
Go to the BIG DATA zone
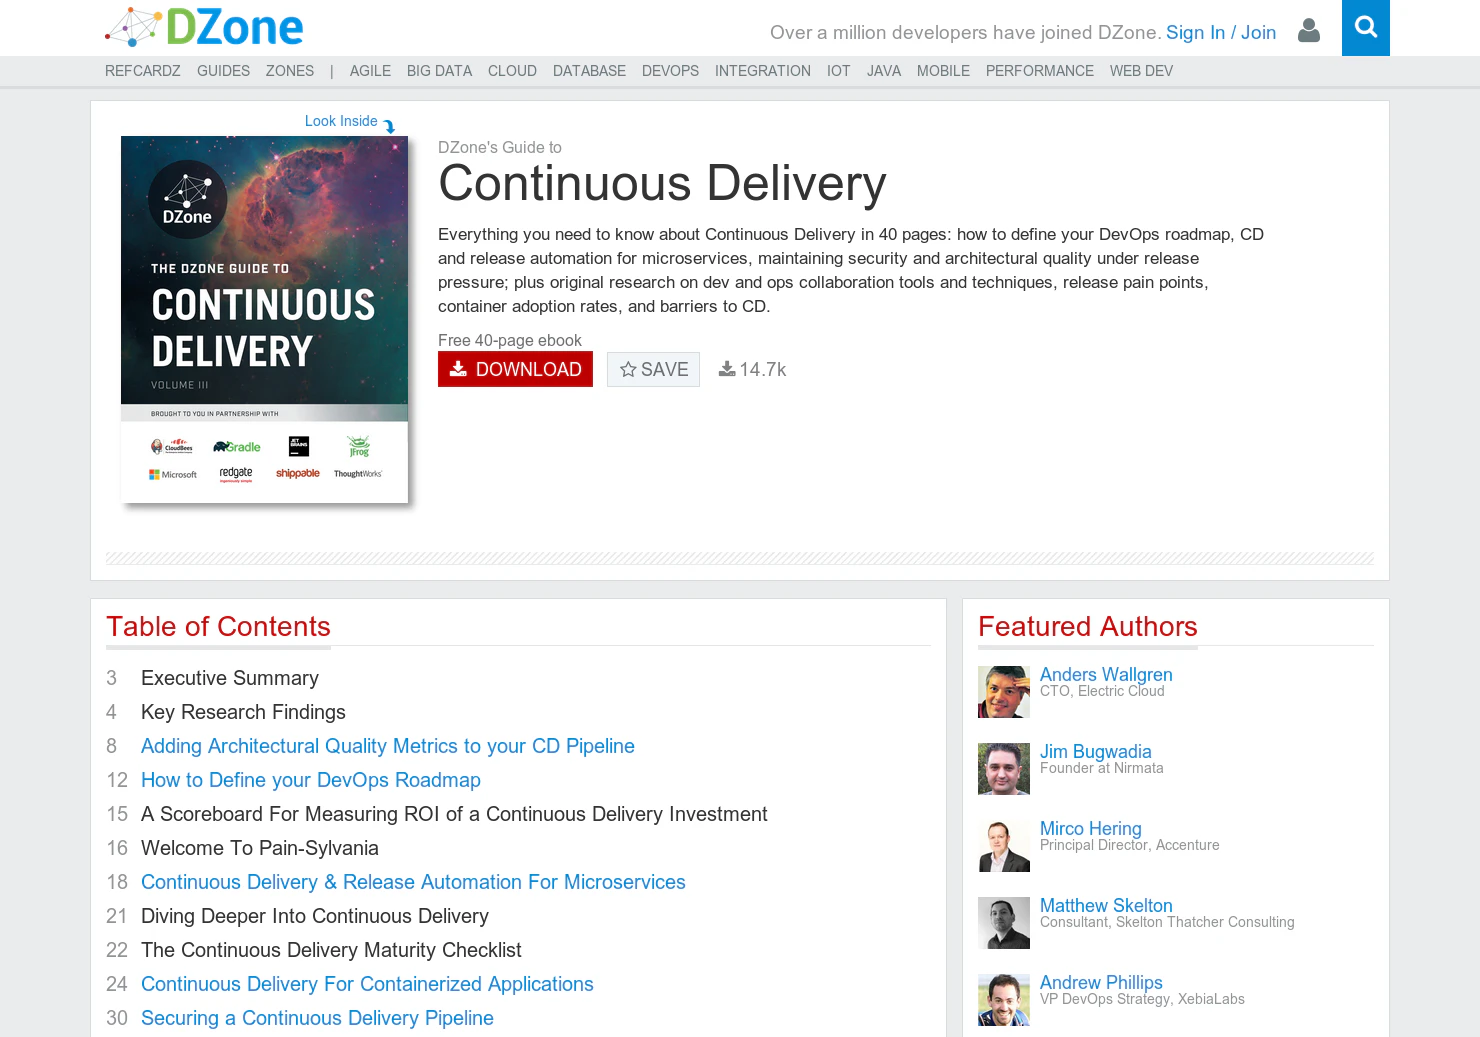(x=439, y=71)
